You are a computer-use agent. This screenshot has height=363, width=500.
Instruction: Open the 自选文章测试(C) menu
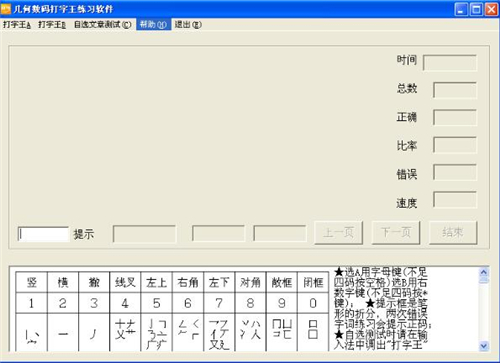[103, 25]
